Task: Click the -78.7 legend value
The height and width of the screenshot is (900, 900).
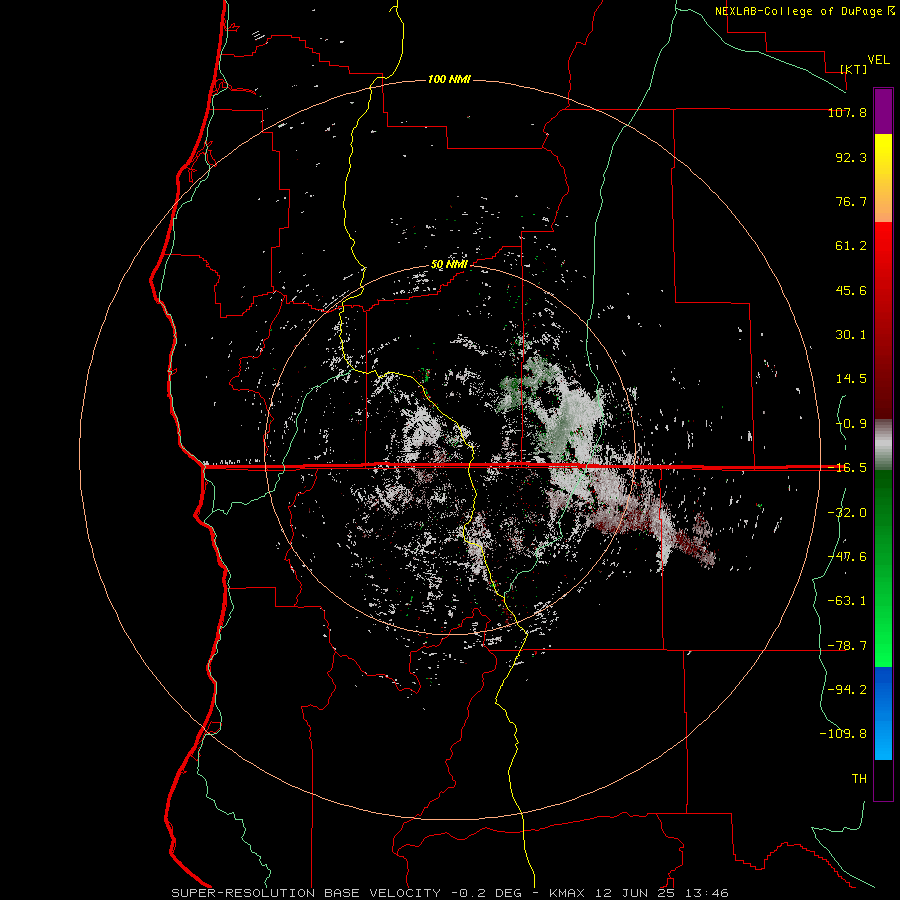Action: [847, 646]
